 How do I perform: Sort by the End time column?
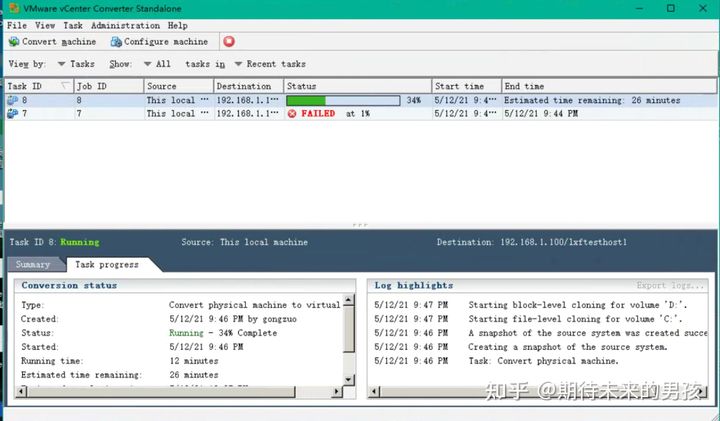point(609,86)
